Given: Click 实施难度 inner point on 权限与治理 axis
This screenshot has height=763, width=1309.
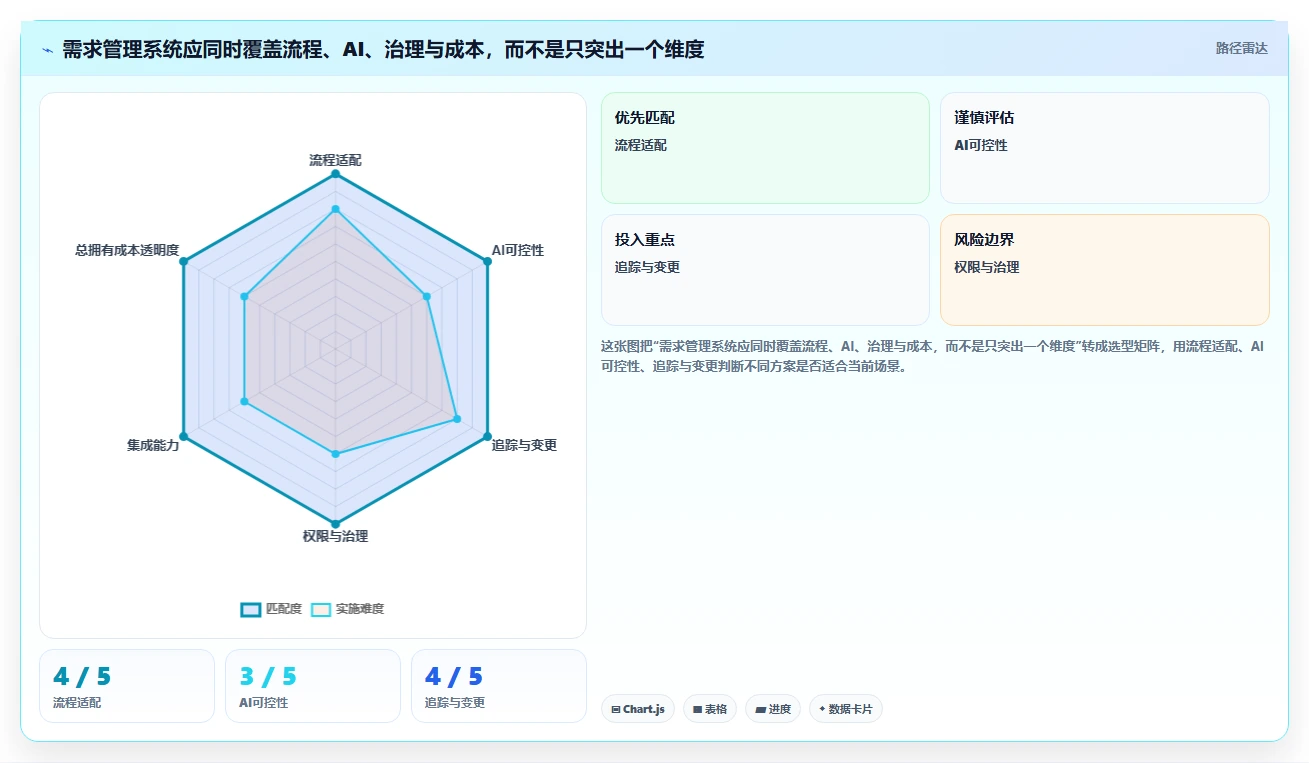Looking at the screenshot, I should [x=335, y=454].
